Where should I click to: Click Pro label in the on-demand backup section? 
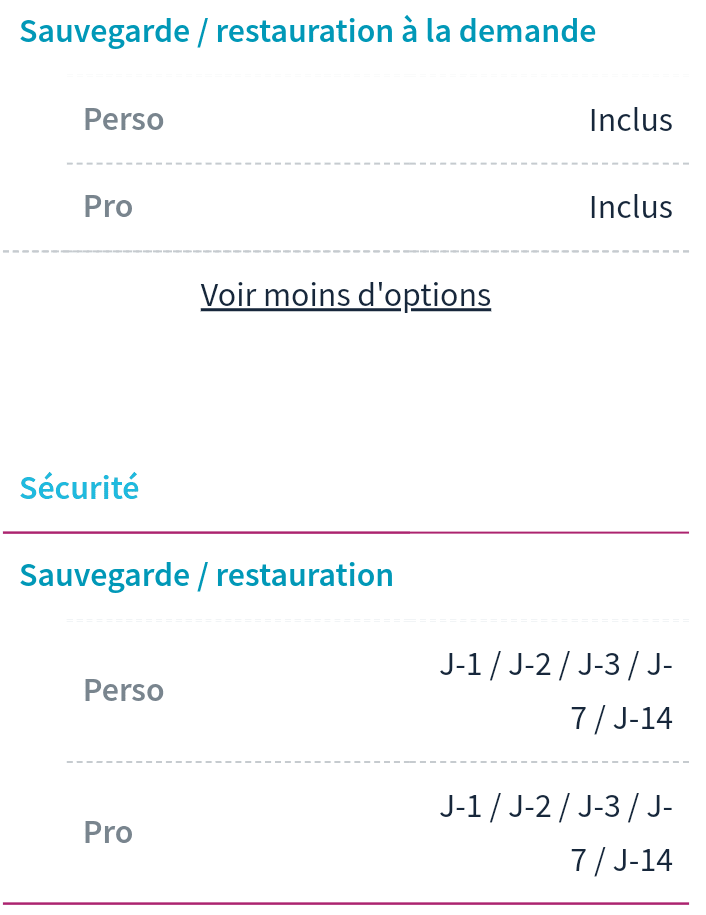point(108,206)
